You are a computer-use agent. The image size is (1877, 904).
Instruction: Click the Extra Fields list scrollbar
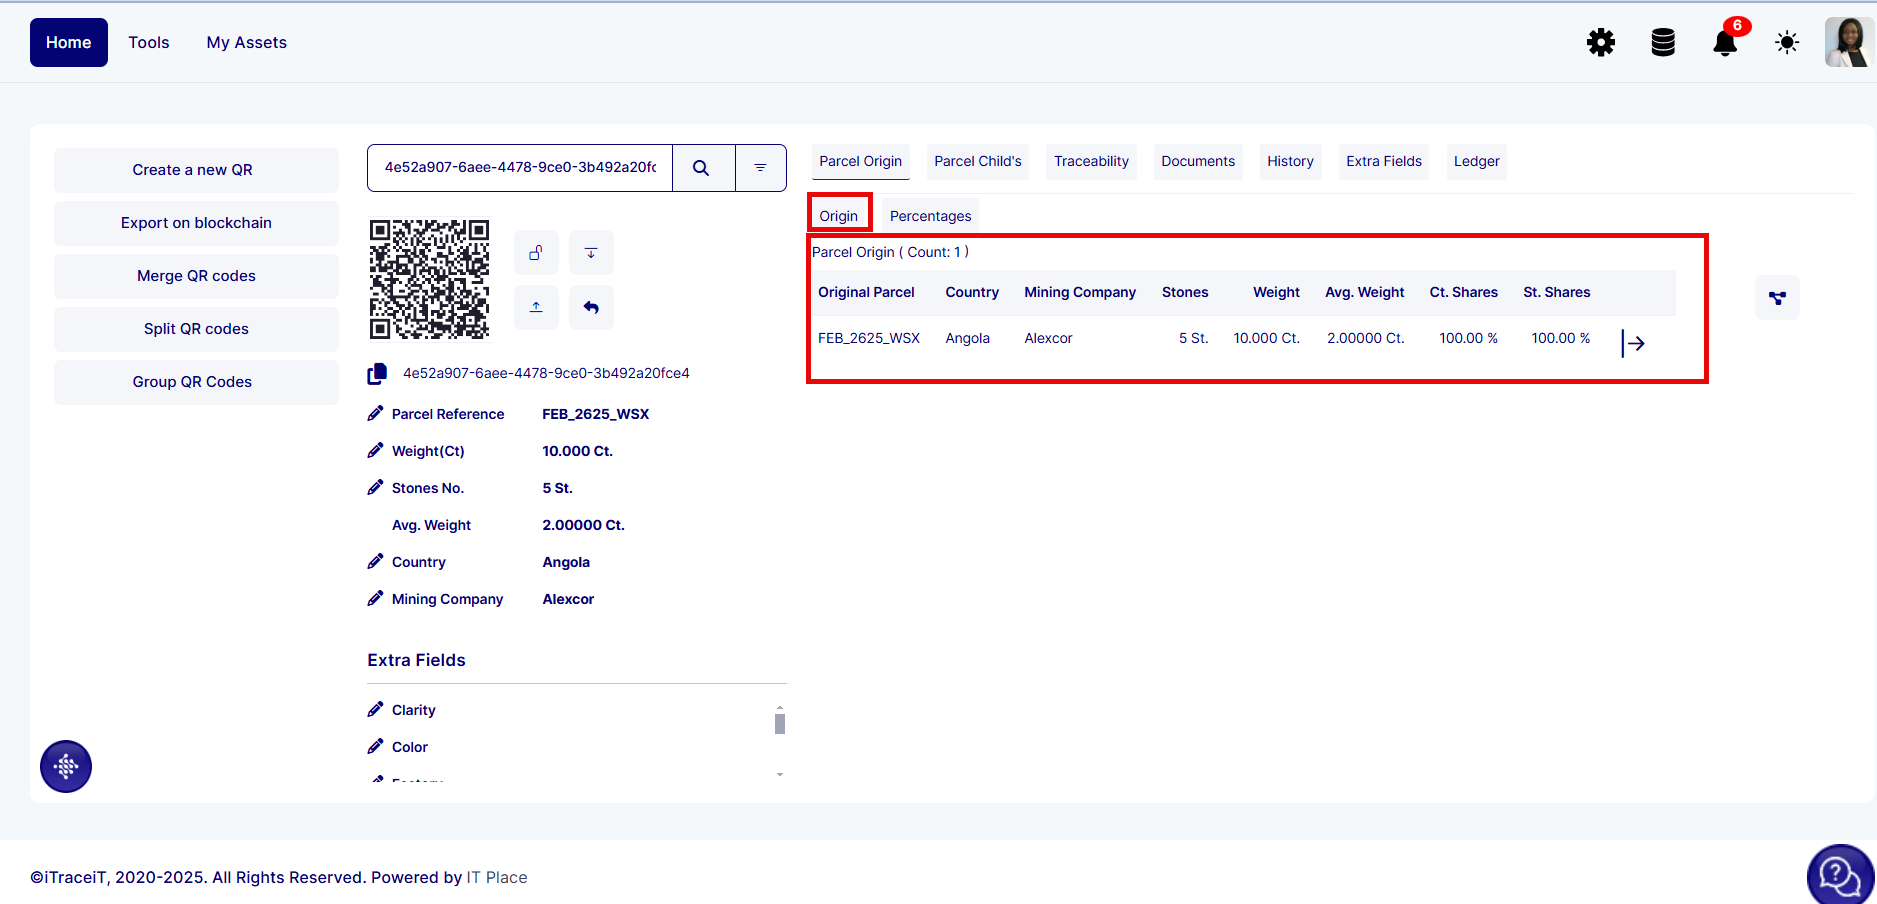(780, 724)
